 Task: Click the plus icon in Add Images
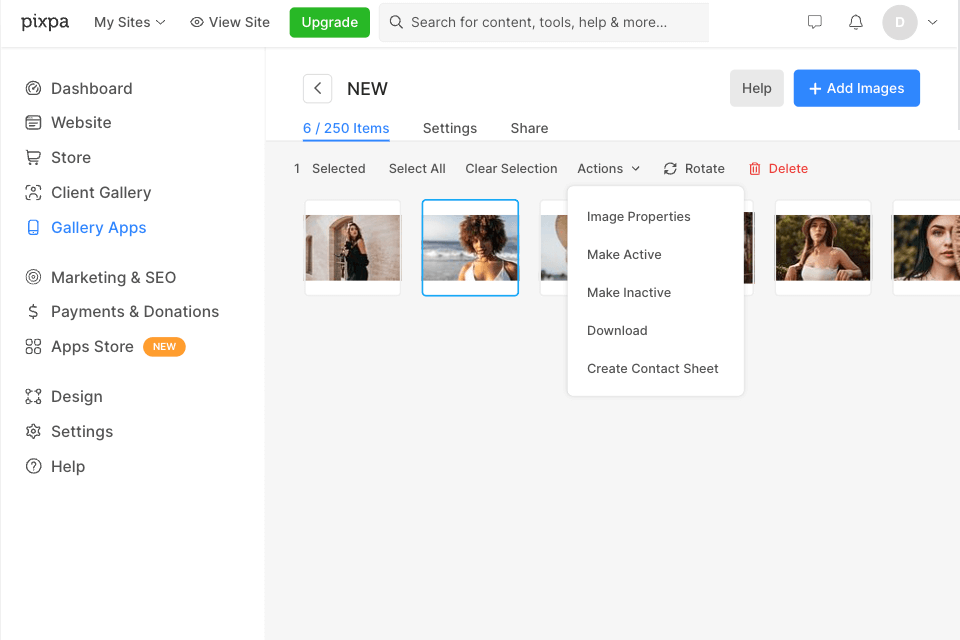click(x=814, y=89)
